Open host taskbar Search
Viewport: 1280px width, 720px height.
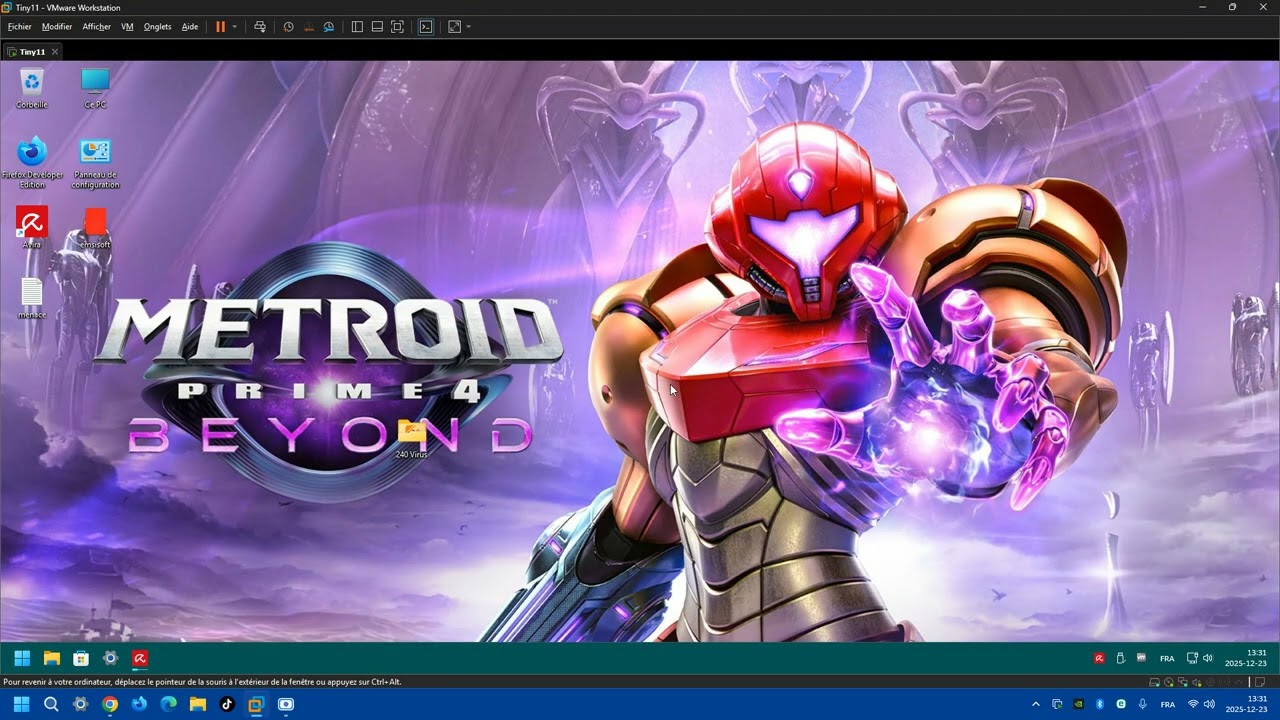pos(51,704)
